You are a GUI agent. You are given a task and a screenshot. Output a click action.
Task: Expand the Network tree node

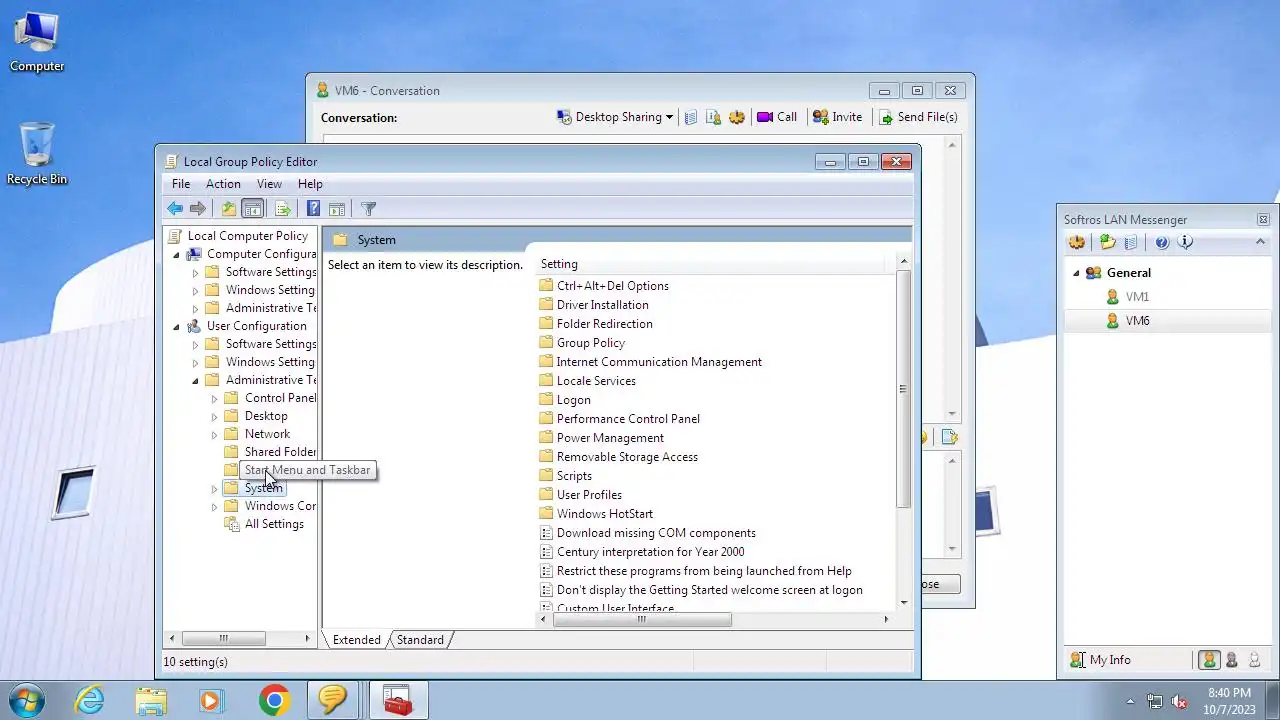click(214, 434)
